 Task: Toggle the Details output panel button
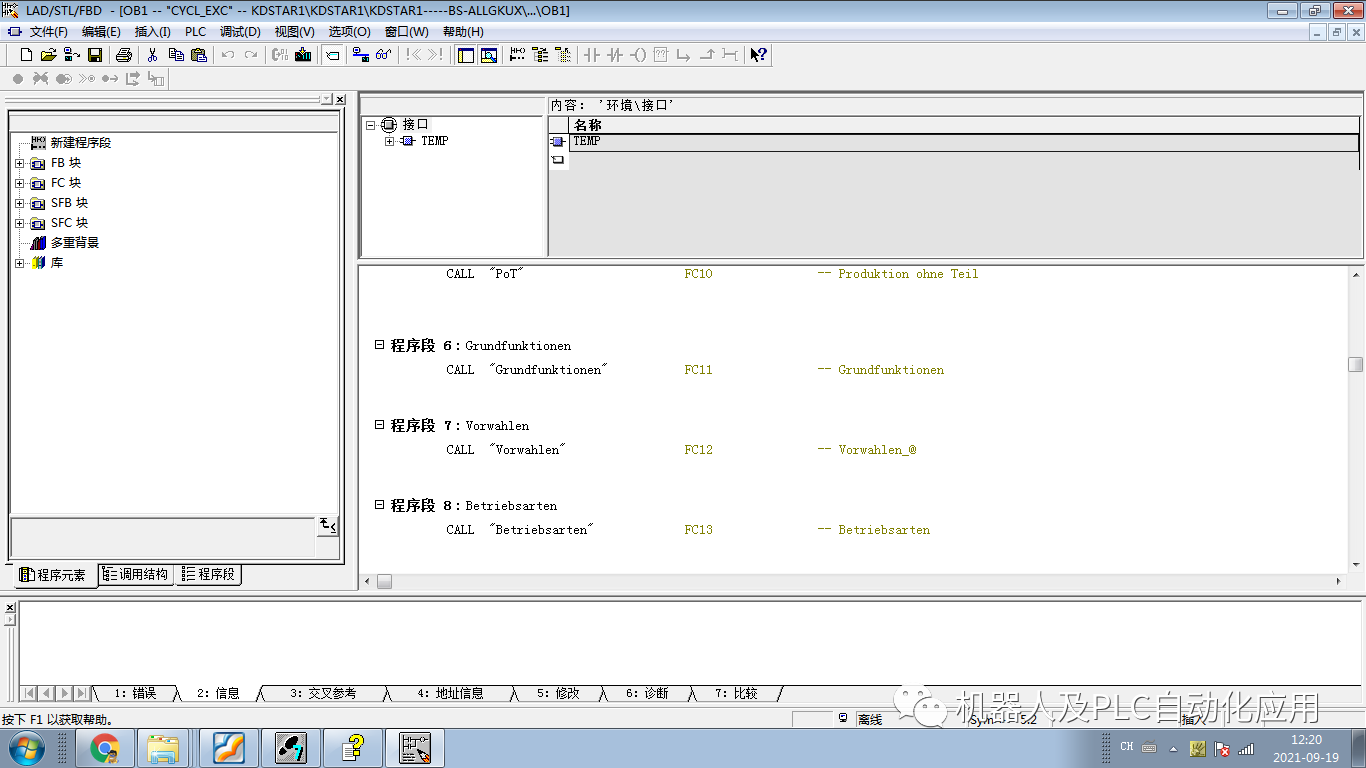point(489,55)
